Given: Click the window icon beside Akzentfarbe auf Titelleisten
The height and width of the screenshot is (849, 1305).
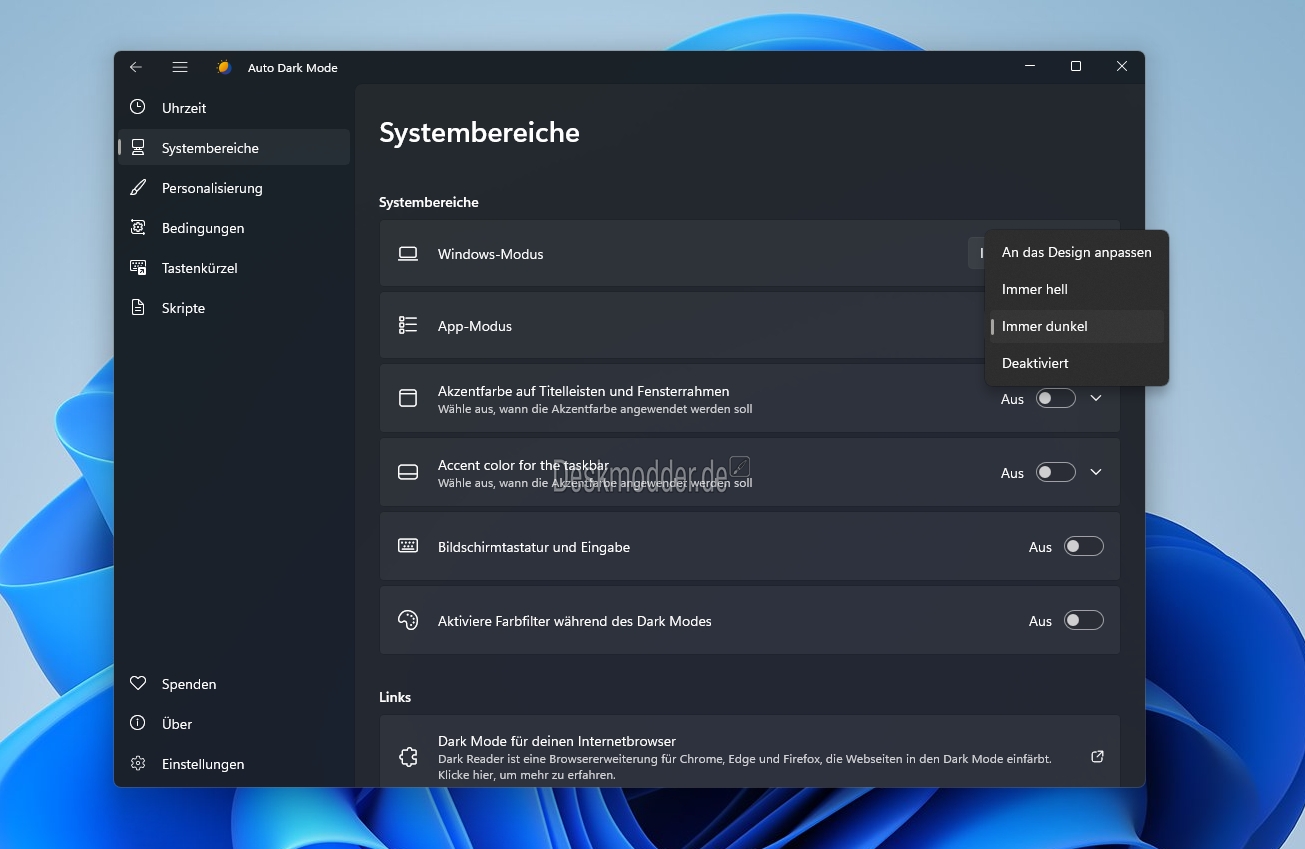Looking at the screenshot, I should pyautogui.click(x=408, y=398).
